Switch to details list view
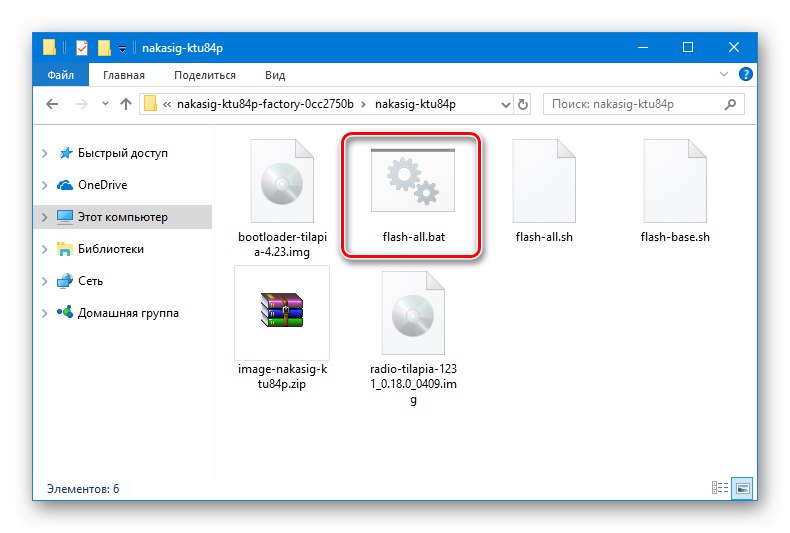Image resolution: width=790 pixels, height=533 pixels. tap(720, 488)
